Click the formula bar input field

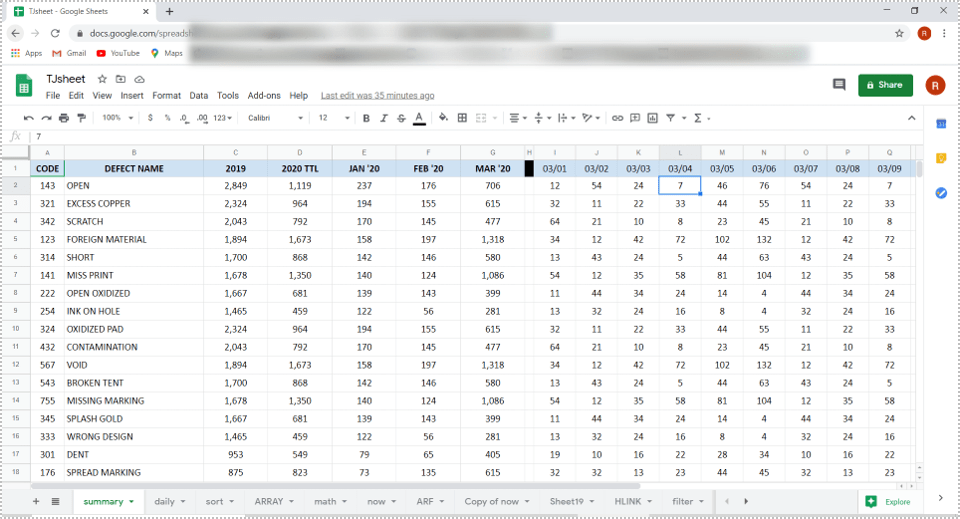coord(400,137)
